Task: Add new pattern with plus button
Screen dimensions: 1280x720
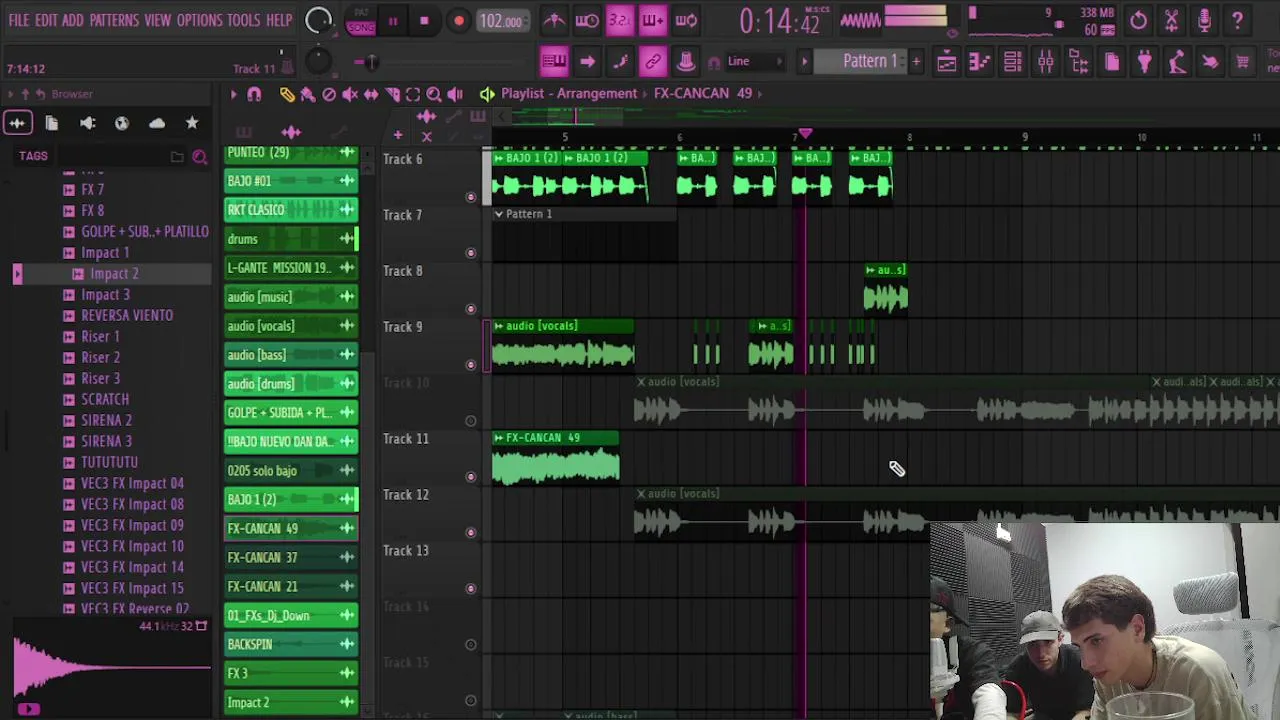Action: point(915,62)
